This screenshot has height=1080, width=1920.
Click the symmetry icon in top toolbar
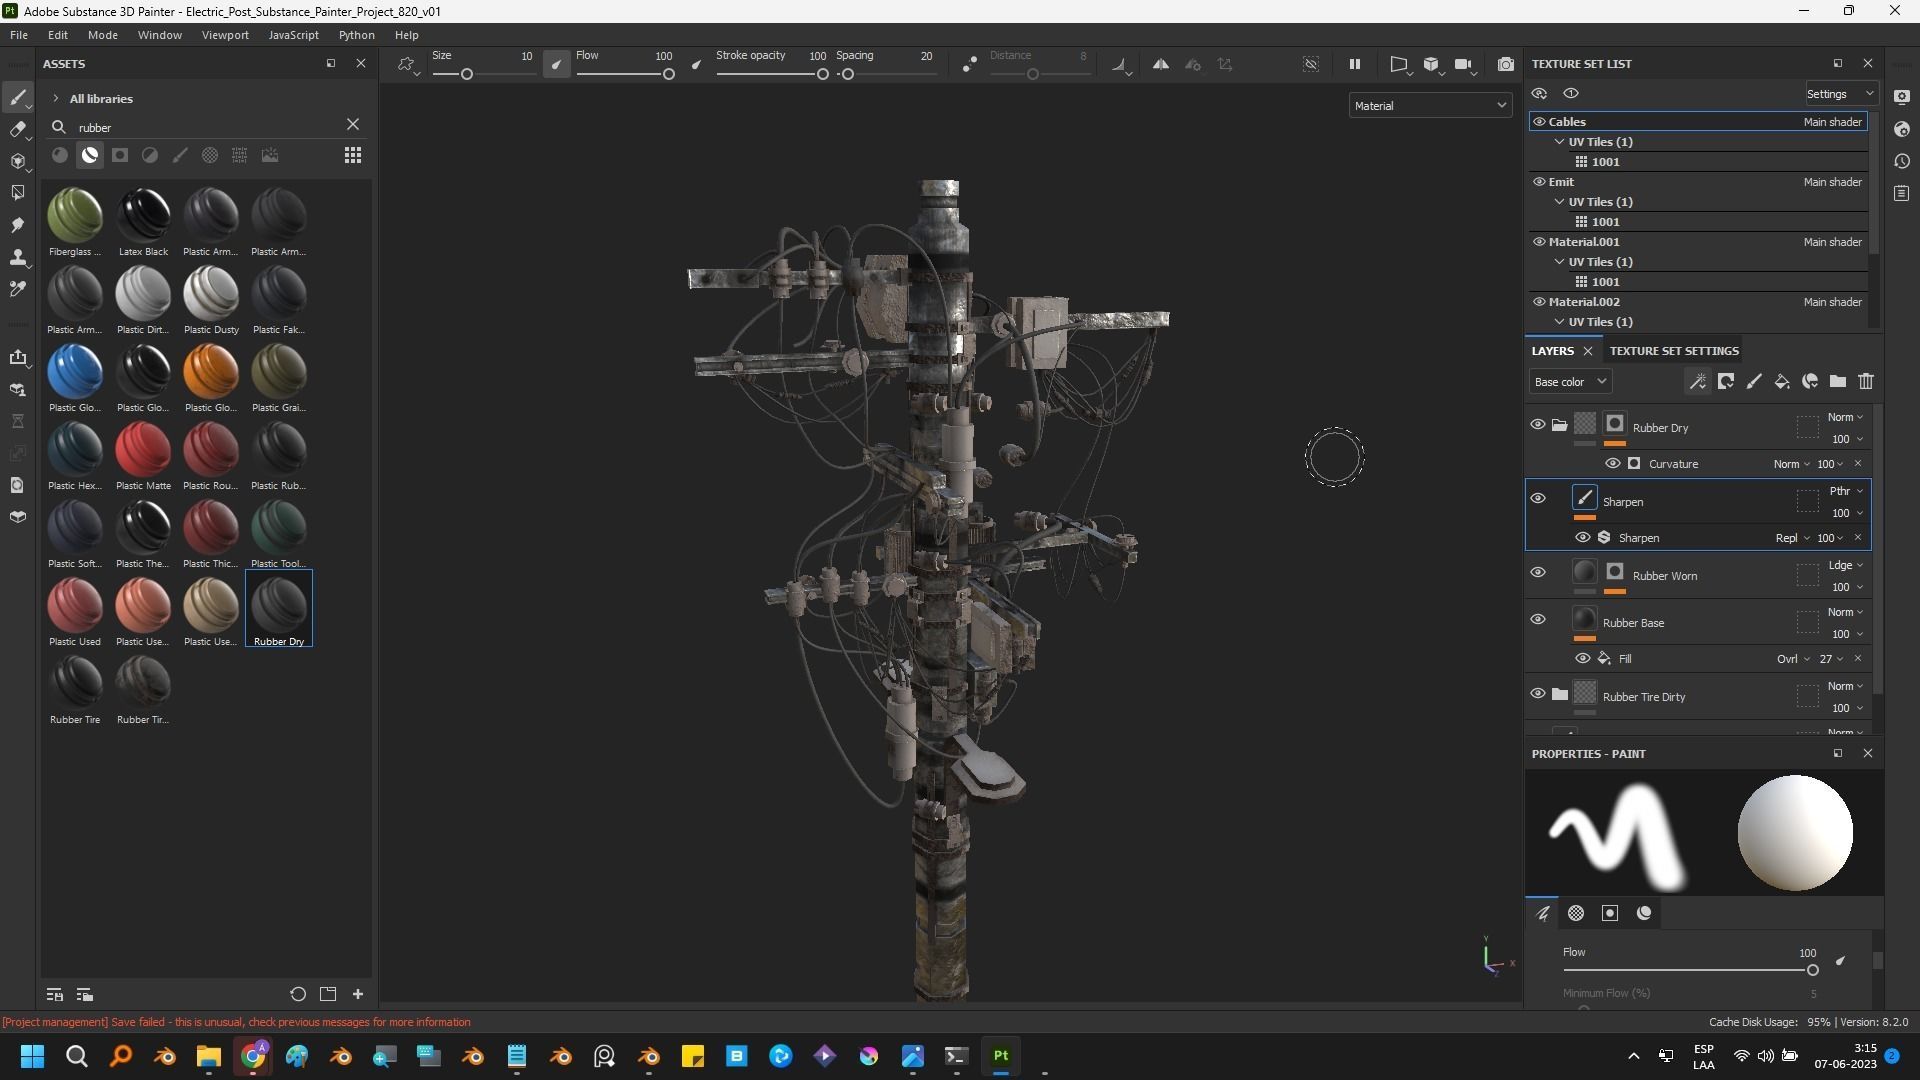coord(1160,64)
